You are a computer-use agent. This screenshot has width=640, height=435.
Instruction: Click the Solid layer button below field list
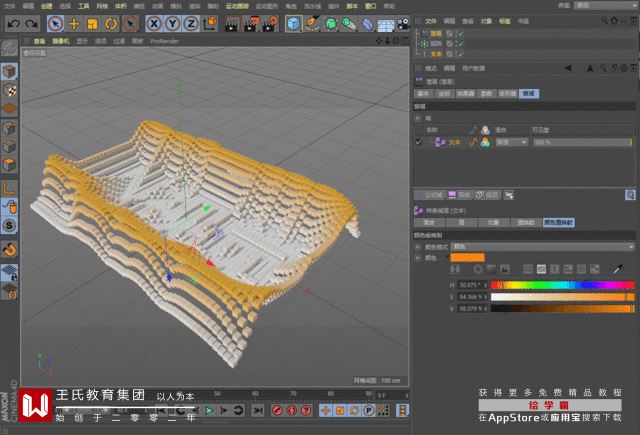coord(459,195)
